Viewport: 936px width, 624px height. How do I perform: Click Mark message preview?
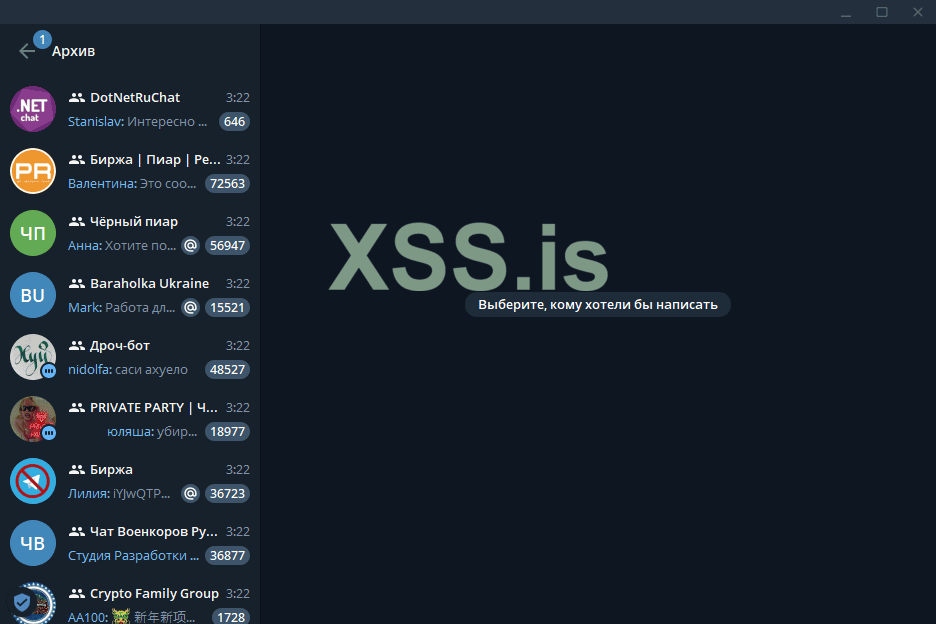pos(121,308)
